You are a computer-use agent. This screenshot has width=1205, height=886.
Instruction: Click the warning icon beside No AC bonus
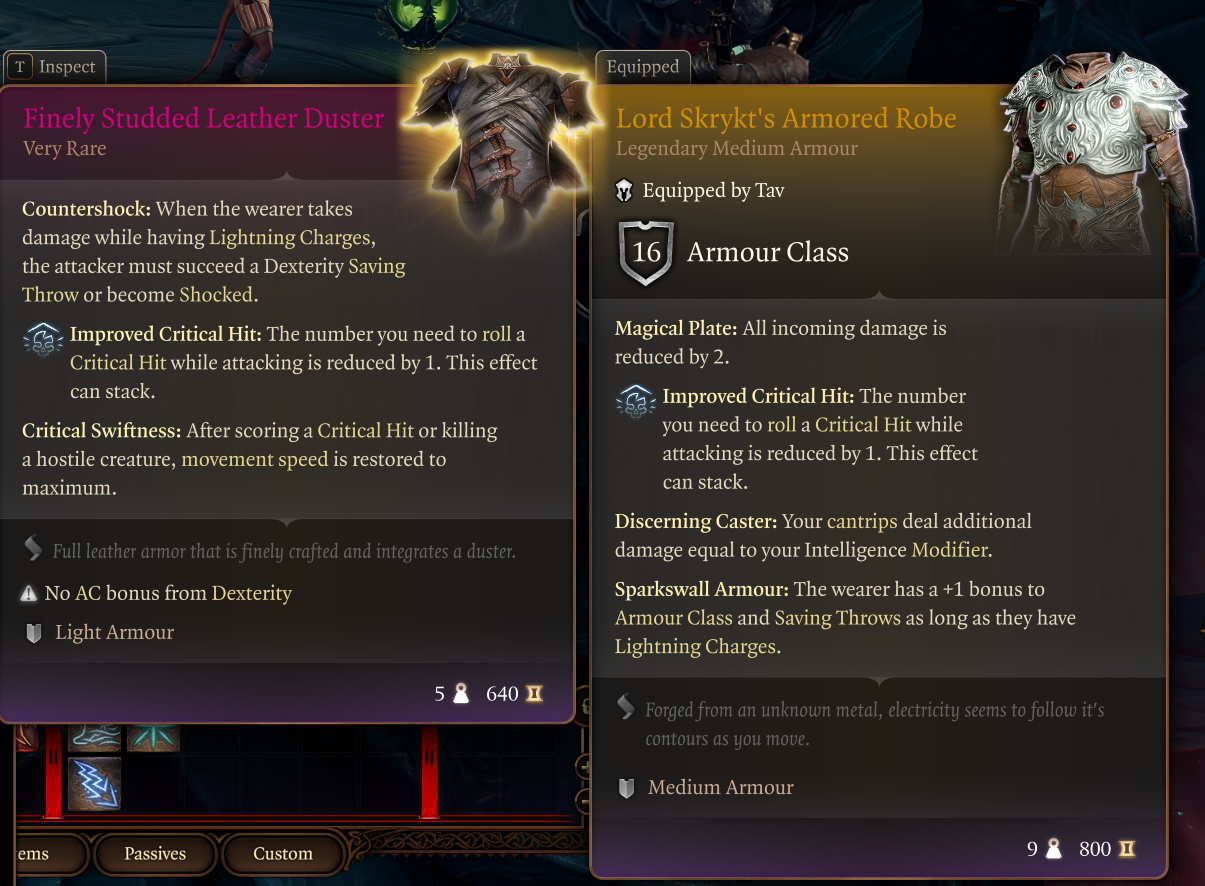click(29, 594)
